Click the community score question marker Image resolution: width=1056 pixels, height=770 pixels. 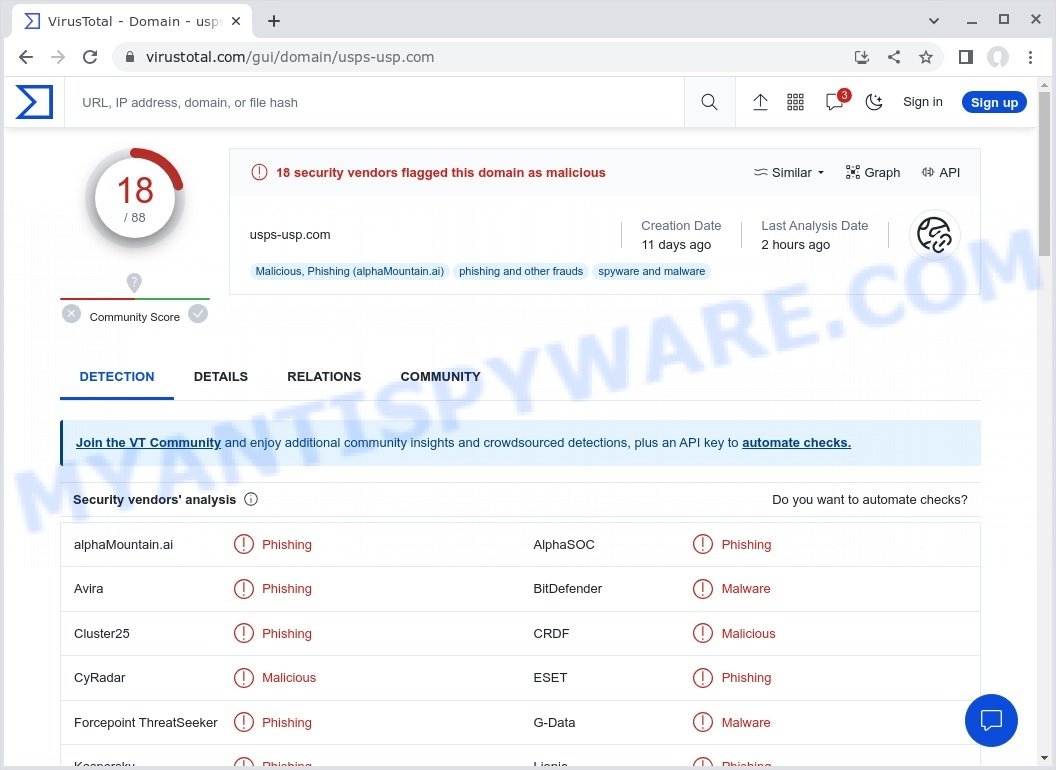click(134, 282)
